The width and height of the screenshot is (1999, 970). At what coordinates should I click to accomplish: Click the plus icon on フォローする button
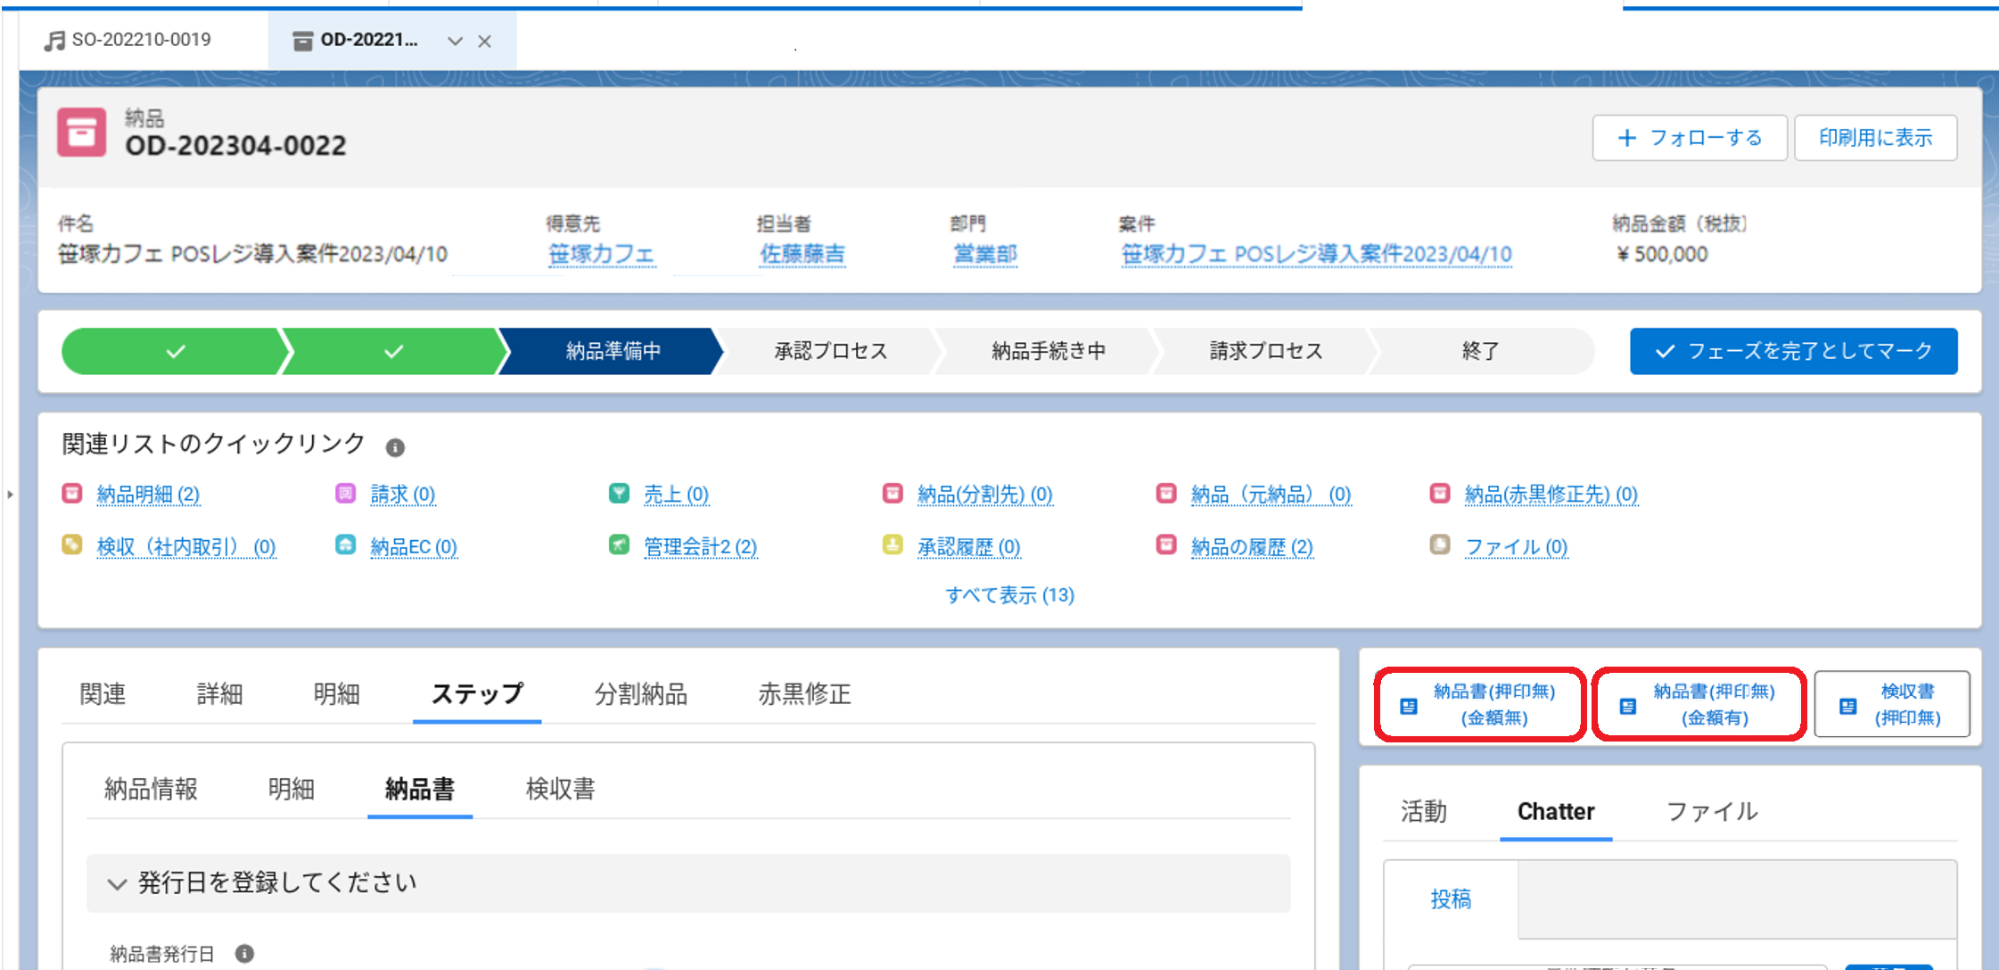click(1627, 138)
